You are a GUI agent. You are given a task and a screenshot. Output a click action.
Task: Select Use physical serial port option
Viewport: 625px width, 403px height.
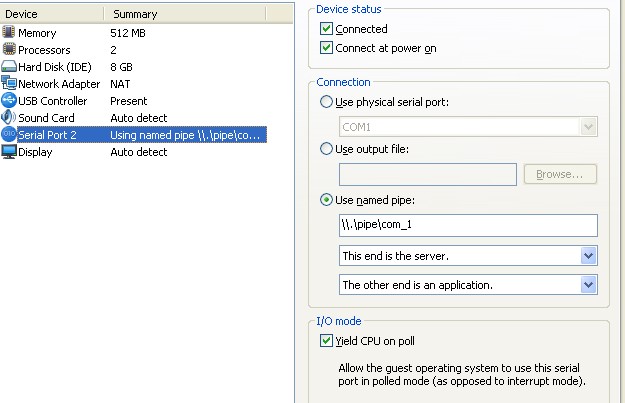(x=326, y=102)
